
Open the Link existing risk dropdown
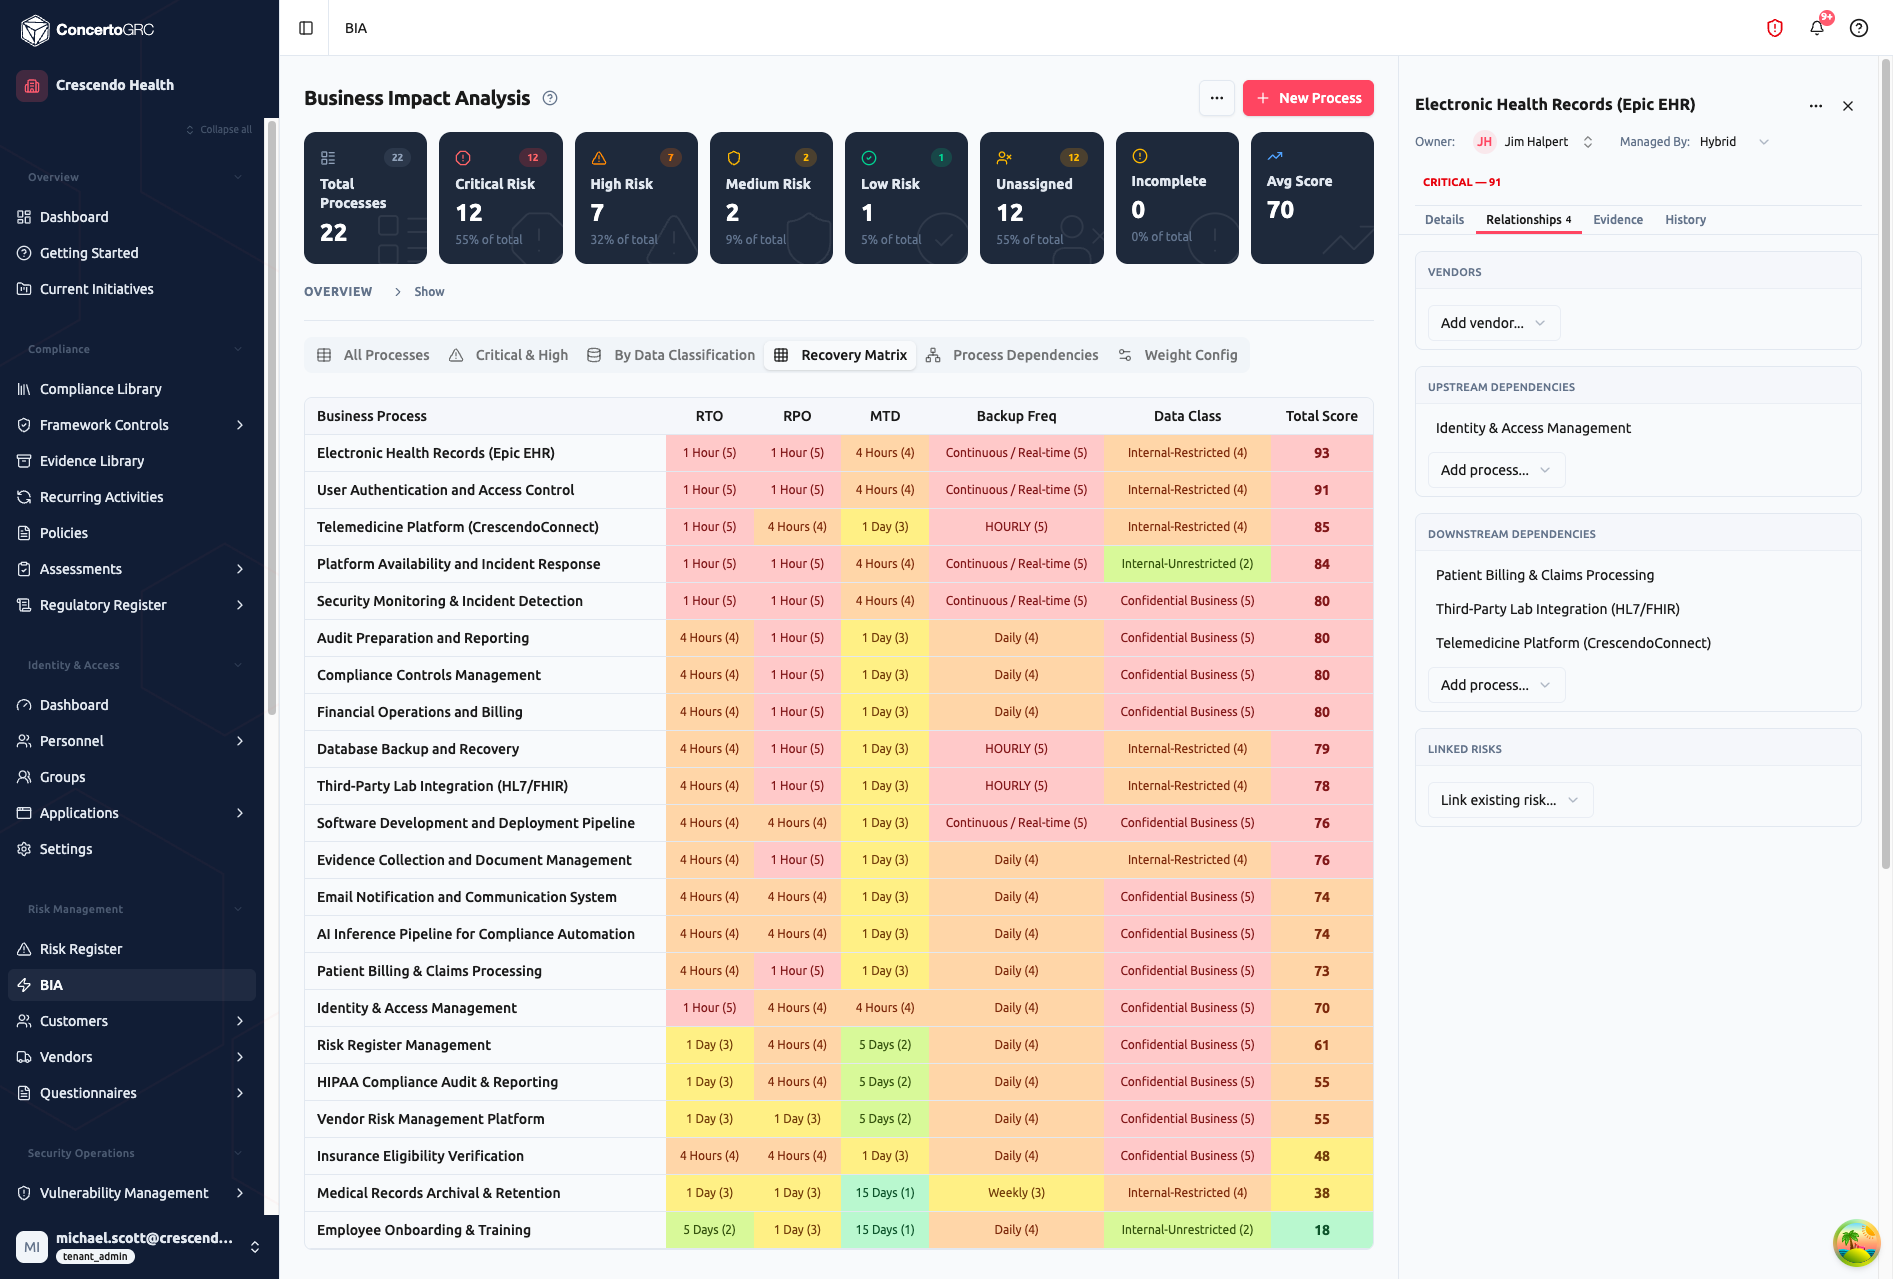(x=1510, y=800)
